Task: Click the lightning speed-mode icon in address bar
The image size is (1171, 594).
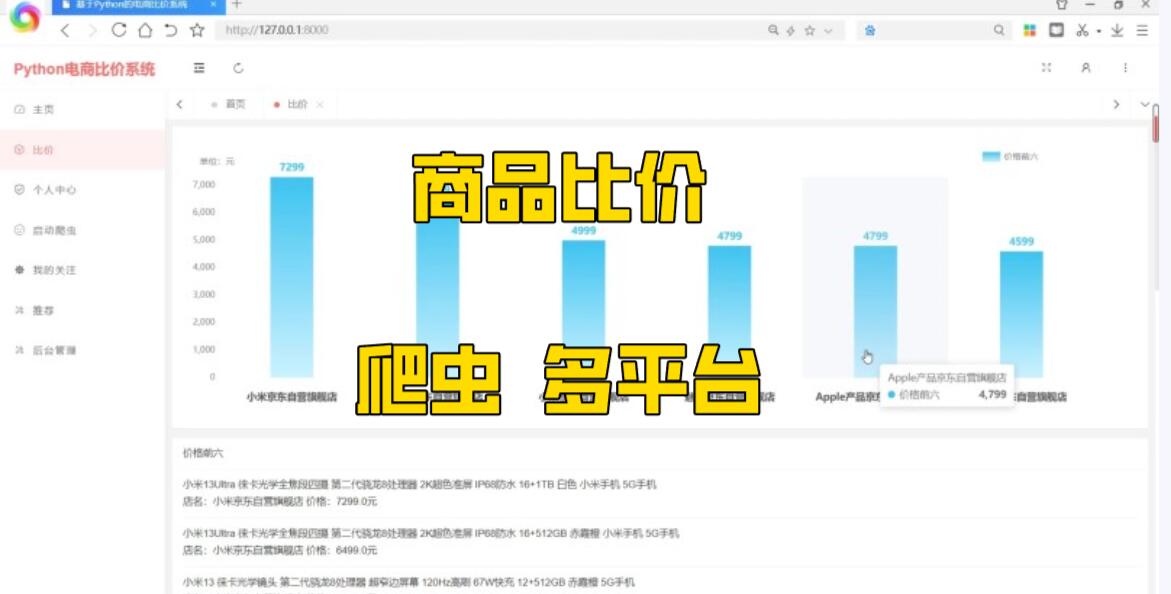Action: pos(791,31)
